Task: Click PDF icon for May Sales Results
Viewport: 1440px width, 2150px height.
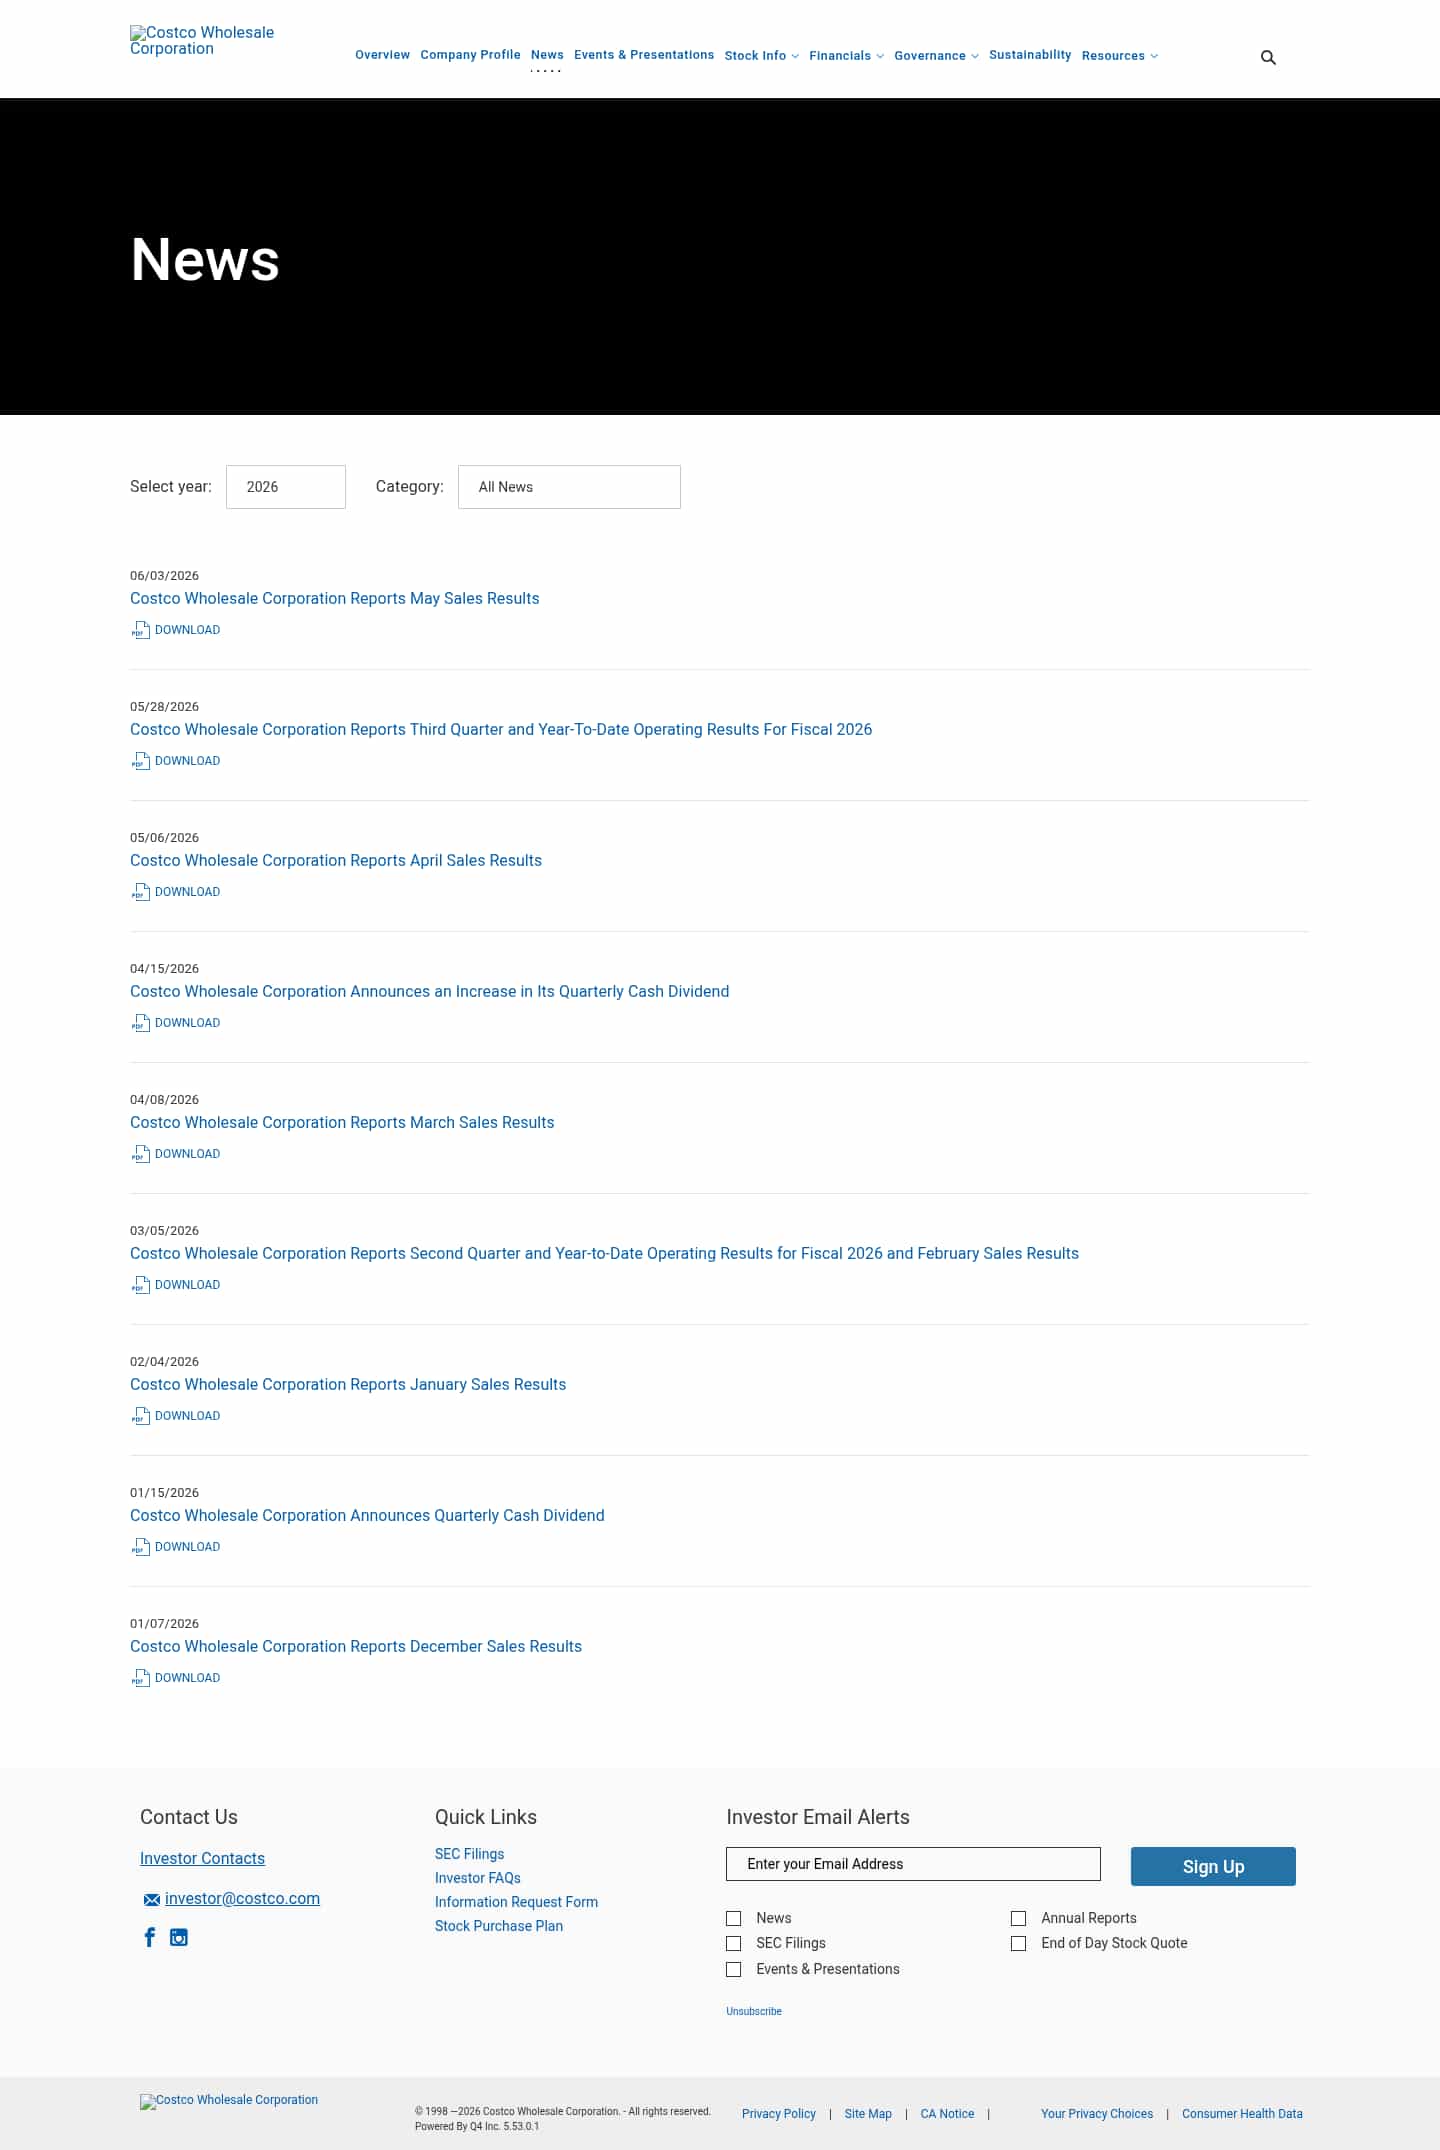Action: point(141,630)
